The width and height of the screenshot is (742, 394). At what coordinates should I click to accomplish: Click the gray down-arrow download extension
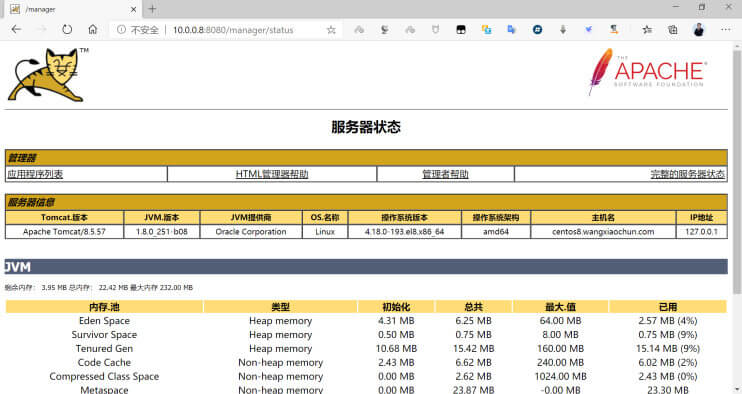click(563, 30)
